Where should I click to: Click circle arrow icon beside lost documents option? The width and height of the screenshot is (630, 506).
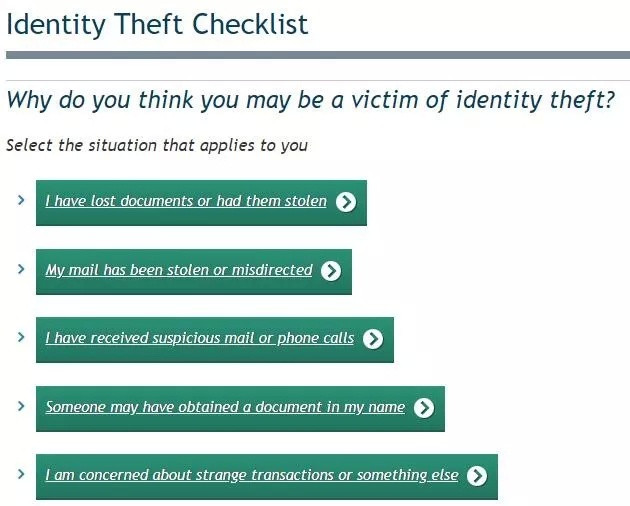[346, 202]
